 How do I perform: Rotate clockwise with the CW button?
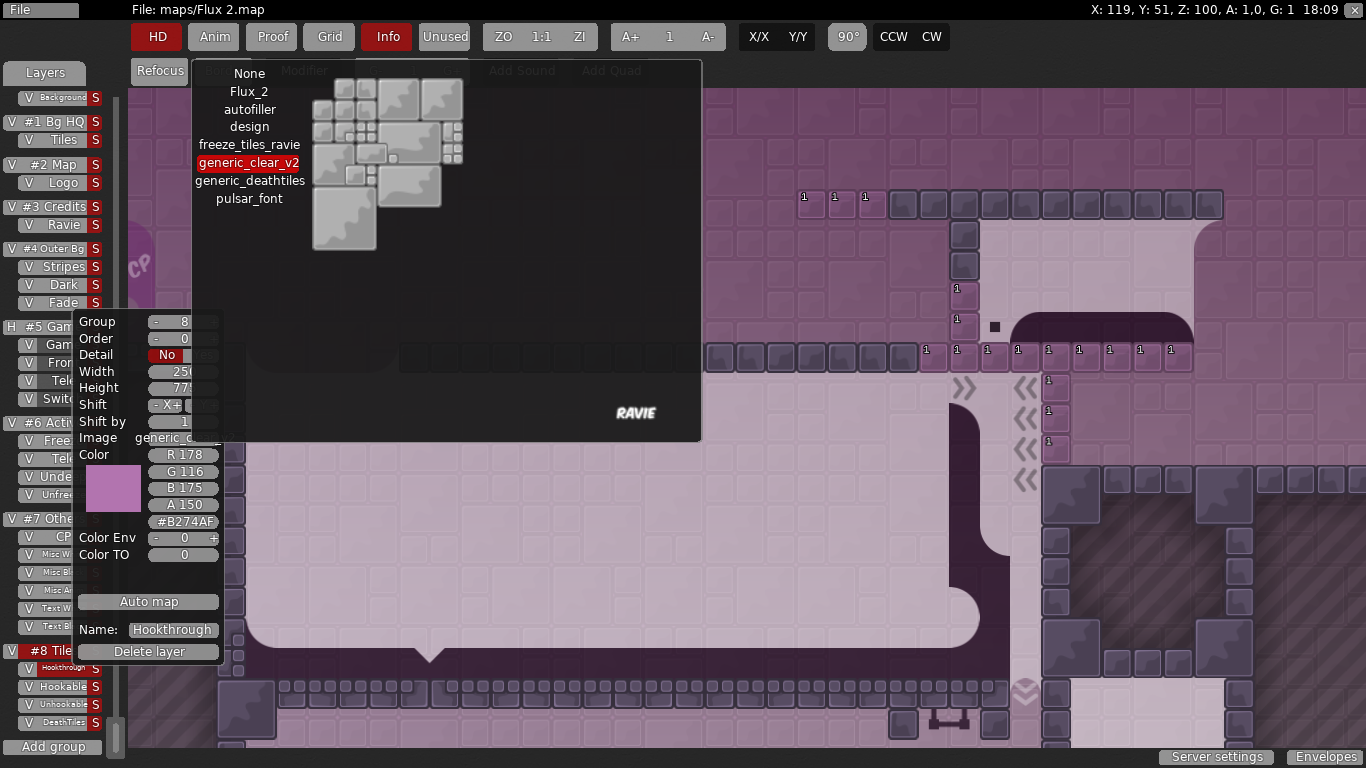pyautogui.click(x=931, y=37)
